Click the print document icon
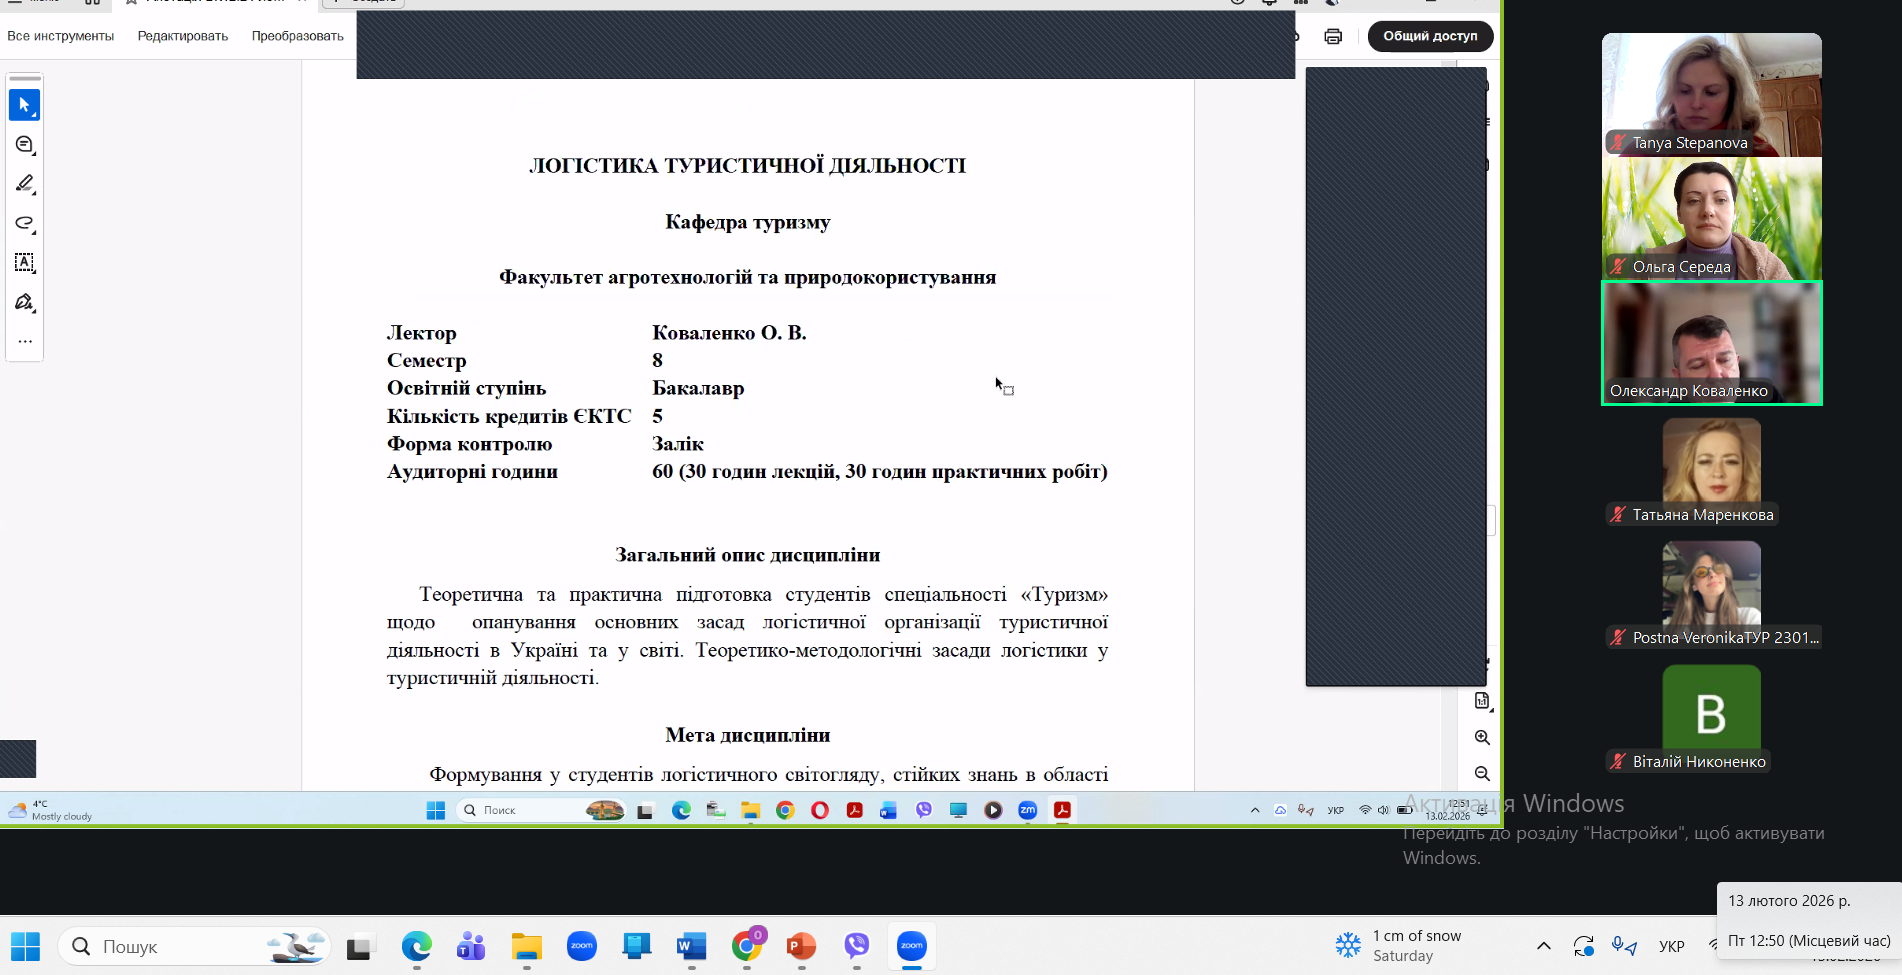Image resolution: width=1902 pixels, height=975 pixels. pos(1333,36)
